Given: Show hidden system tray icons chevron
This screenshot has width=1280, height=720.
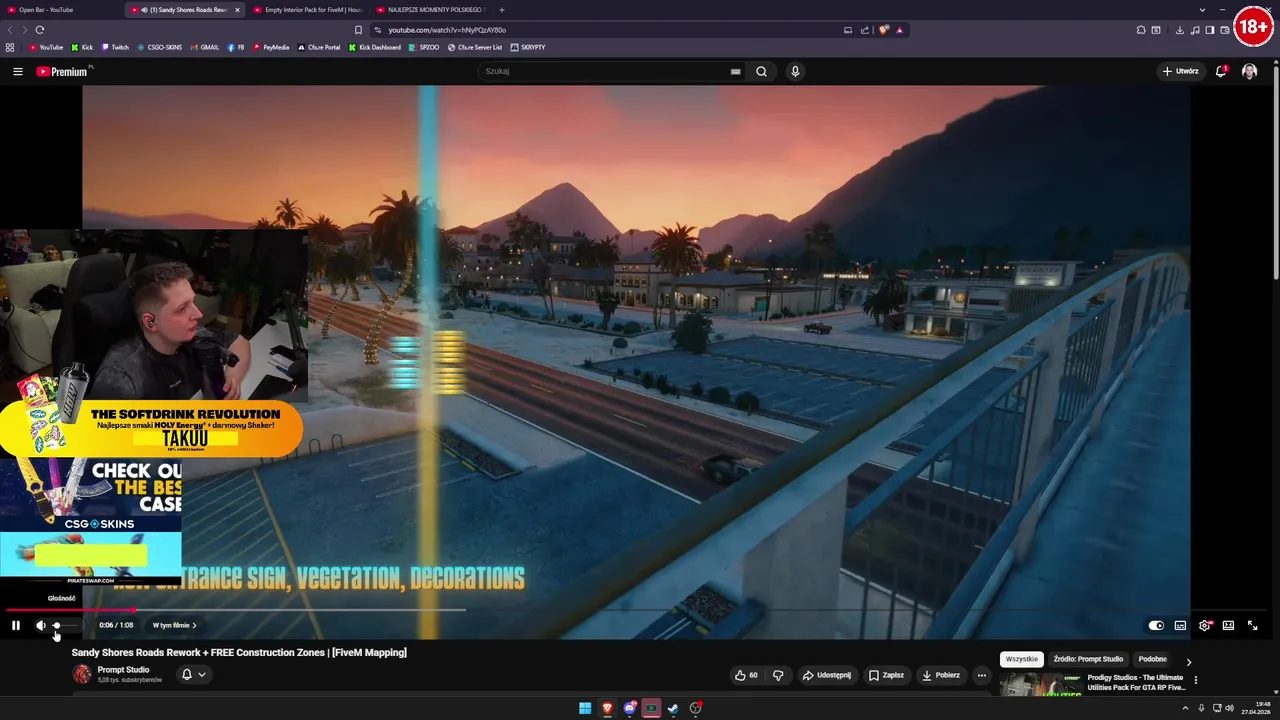Looking at the screenshot, I should click(1187, 708).
